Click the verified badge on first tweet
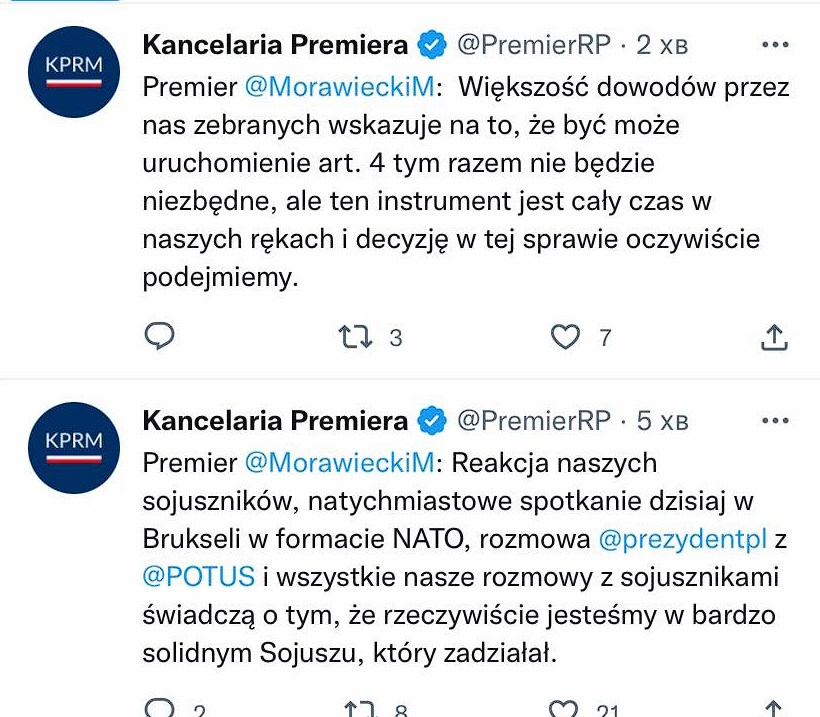This screenshot has width=820, height=717. [432, 45]
